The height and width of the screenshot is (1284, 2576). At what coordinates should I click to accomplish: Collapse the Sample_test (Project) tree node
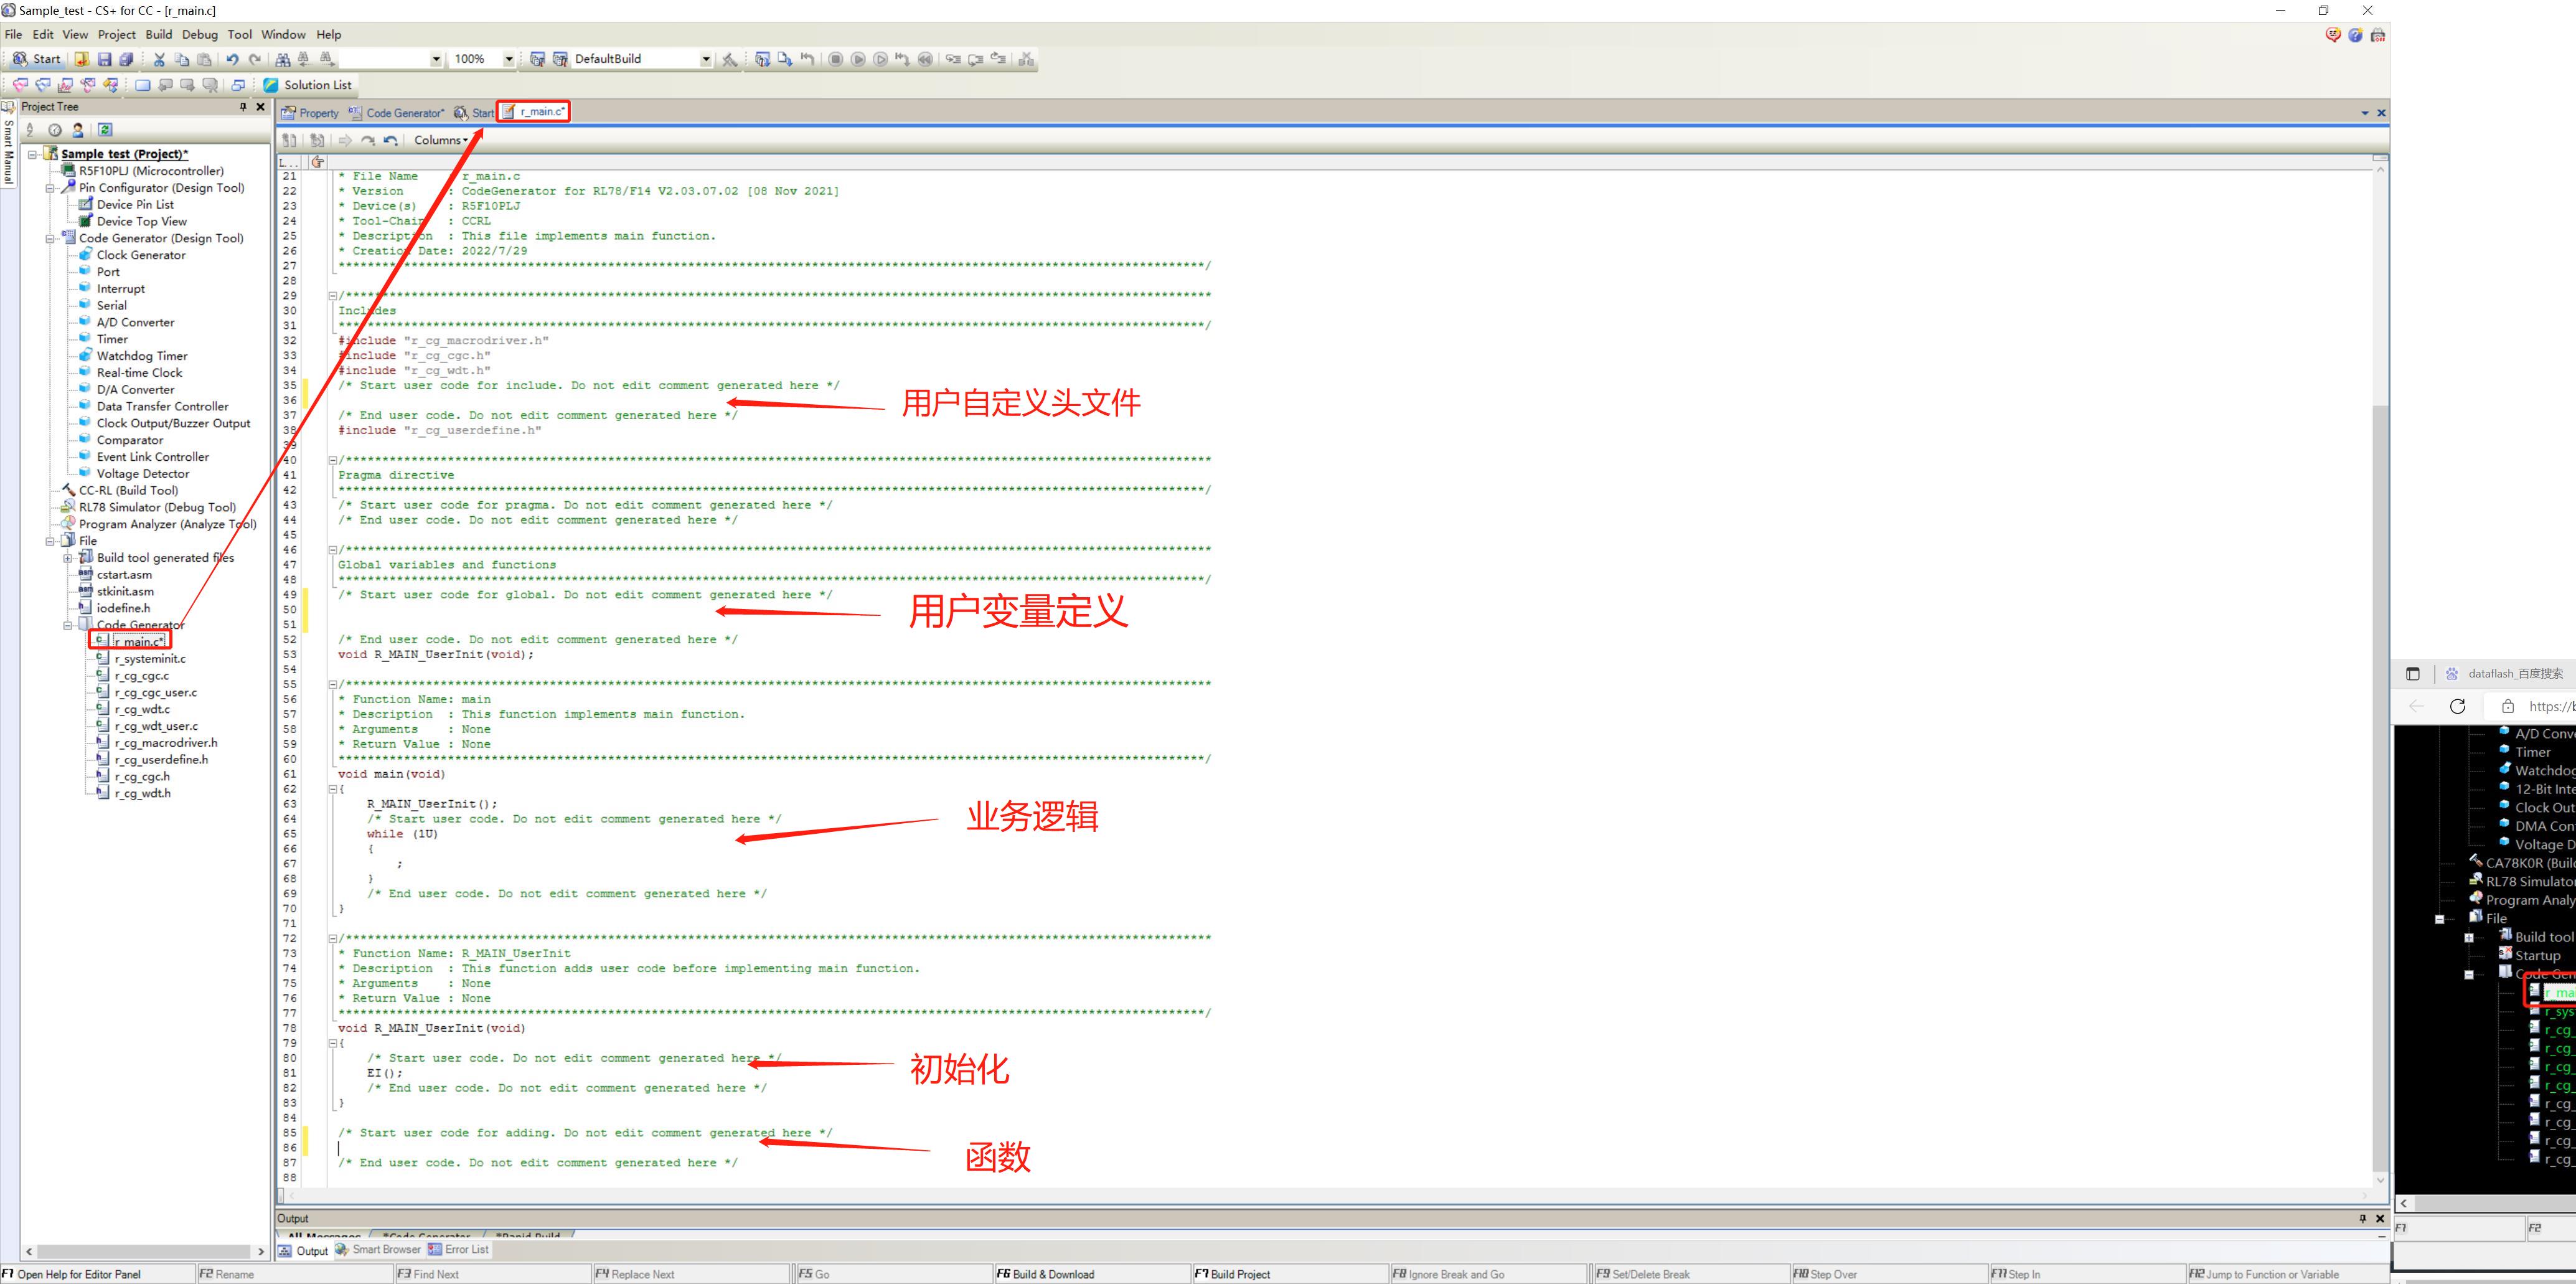point(33,154)
